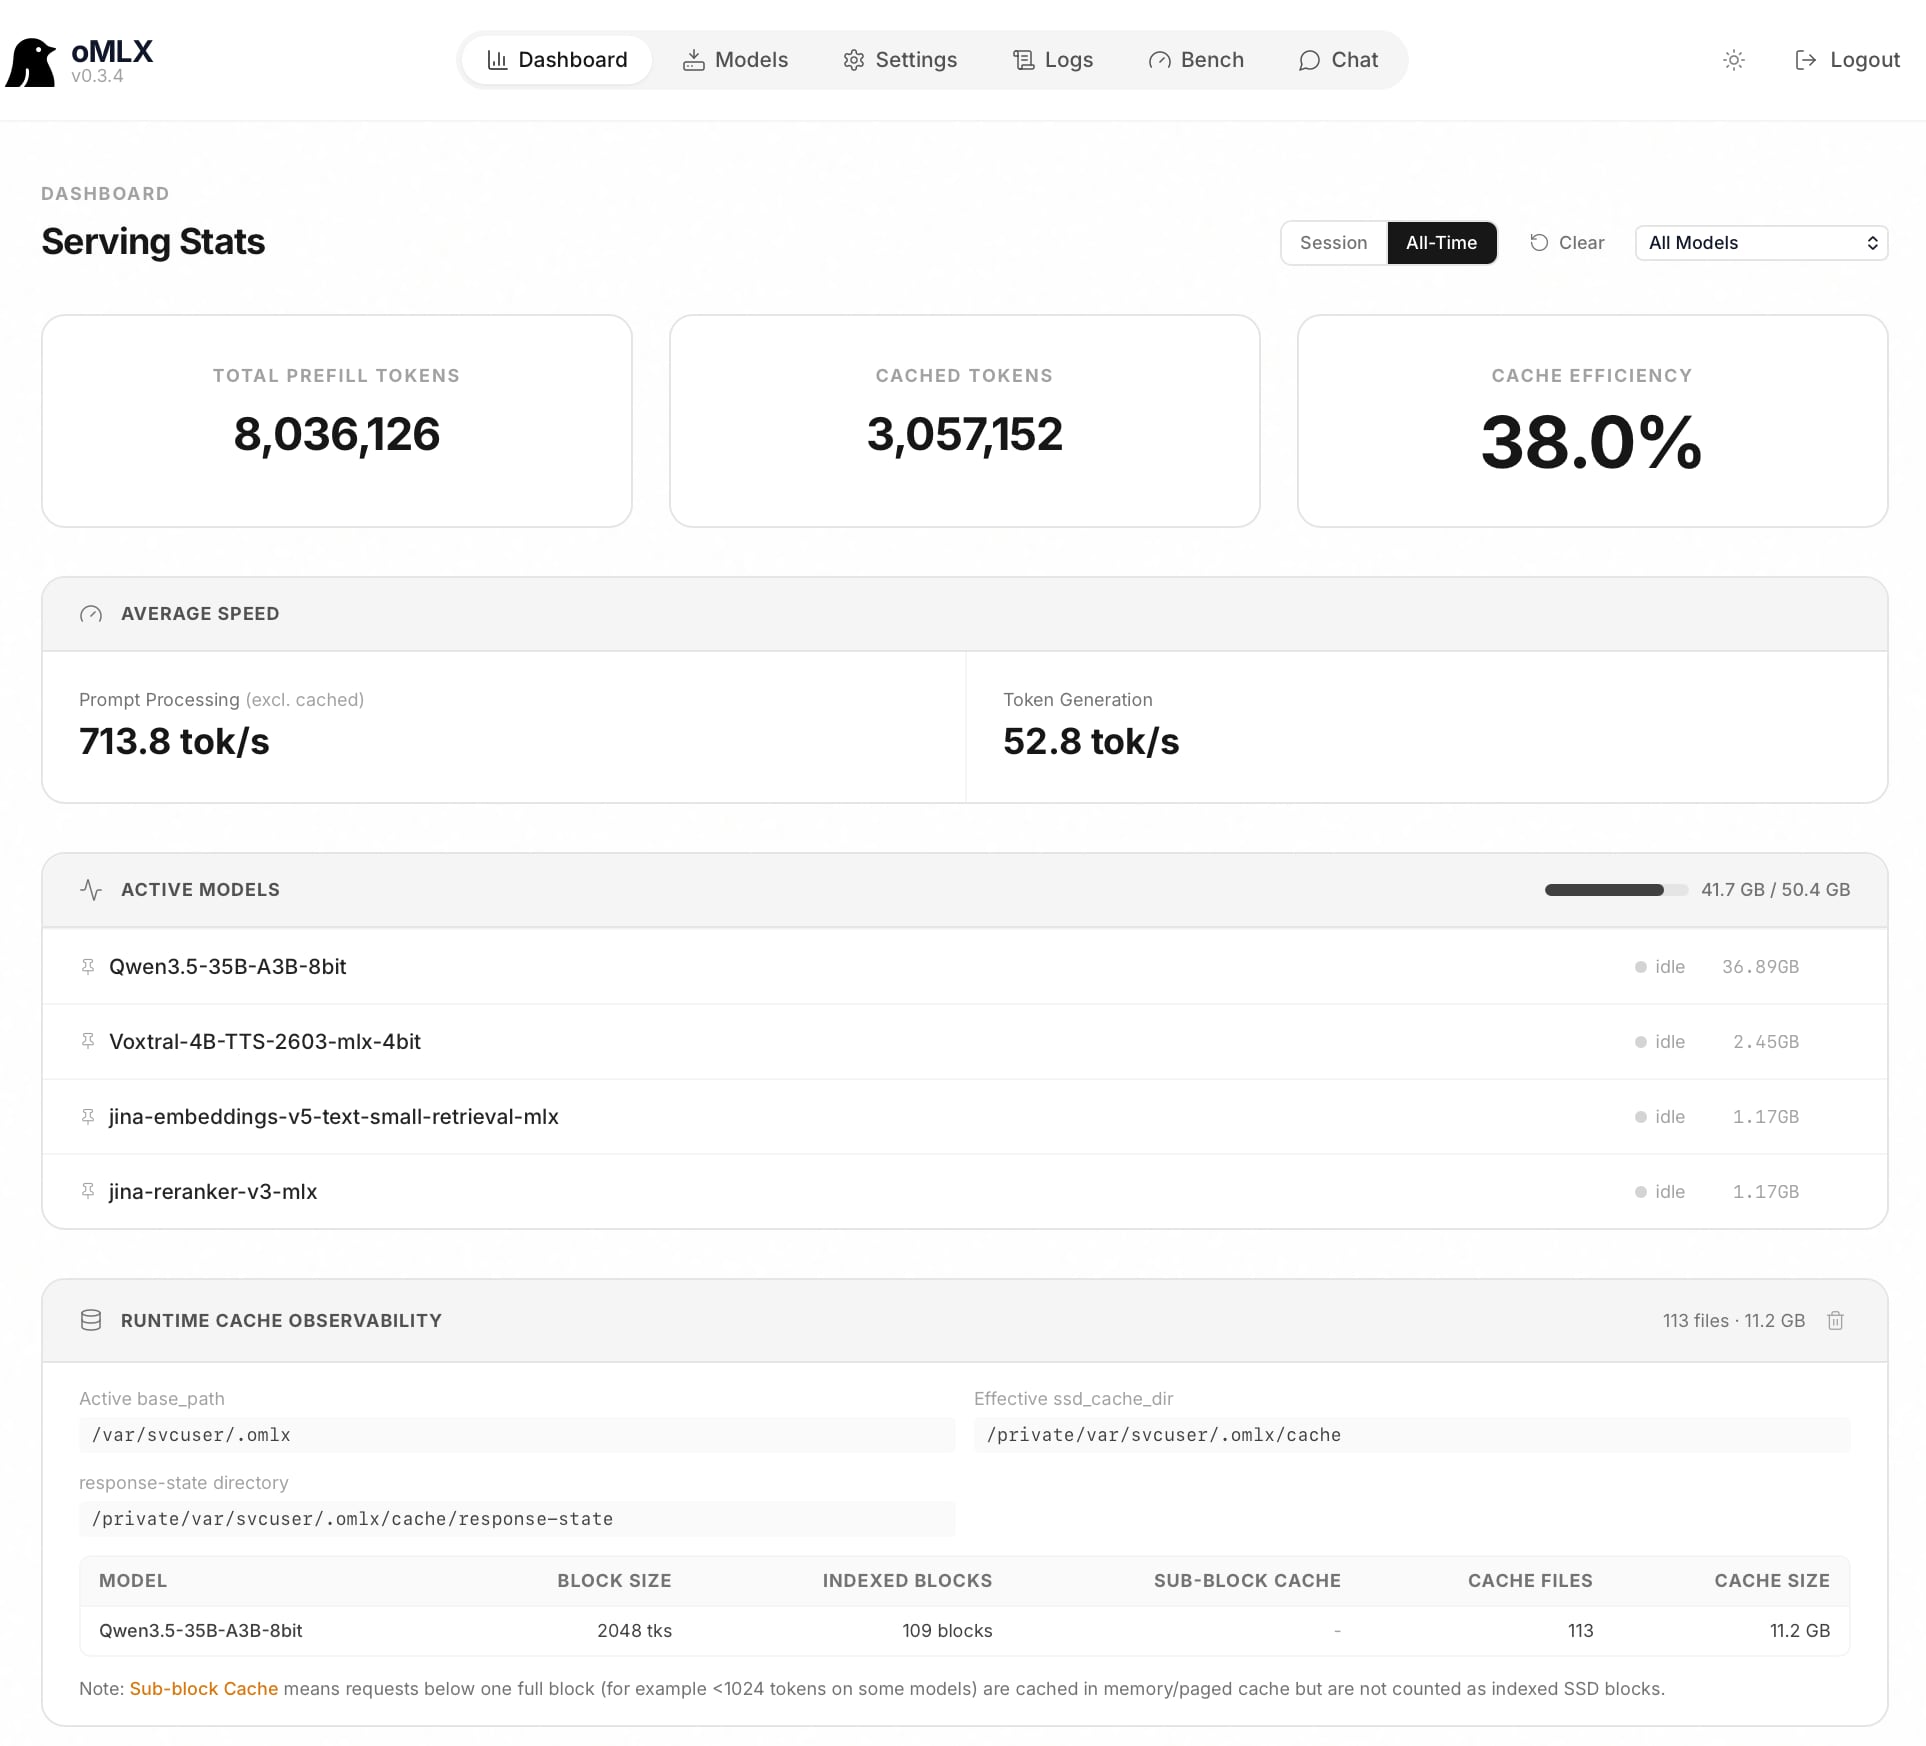Click pin icon next to Qwen3.5-35B-A3B-8bit

88,966
